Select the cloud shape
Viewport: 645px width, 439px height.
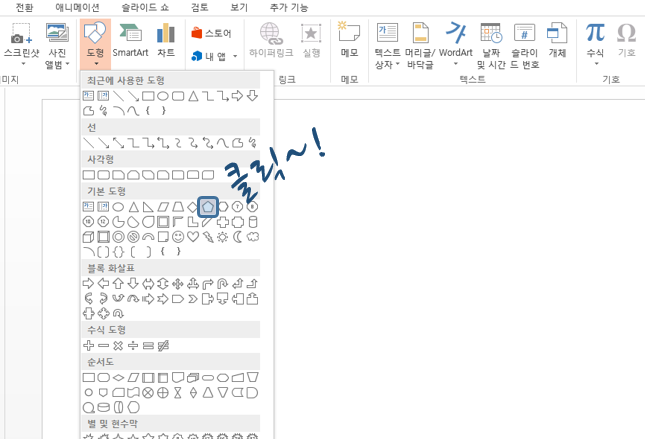pyautogui.click(x=253, y=237)
